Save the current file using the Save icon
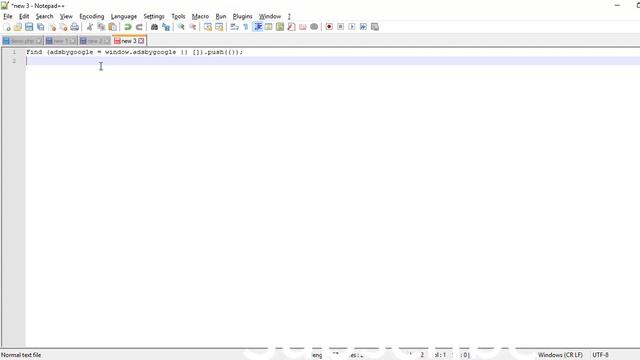 pos(29,27)
